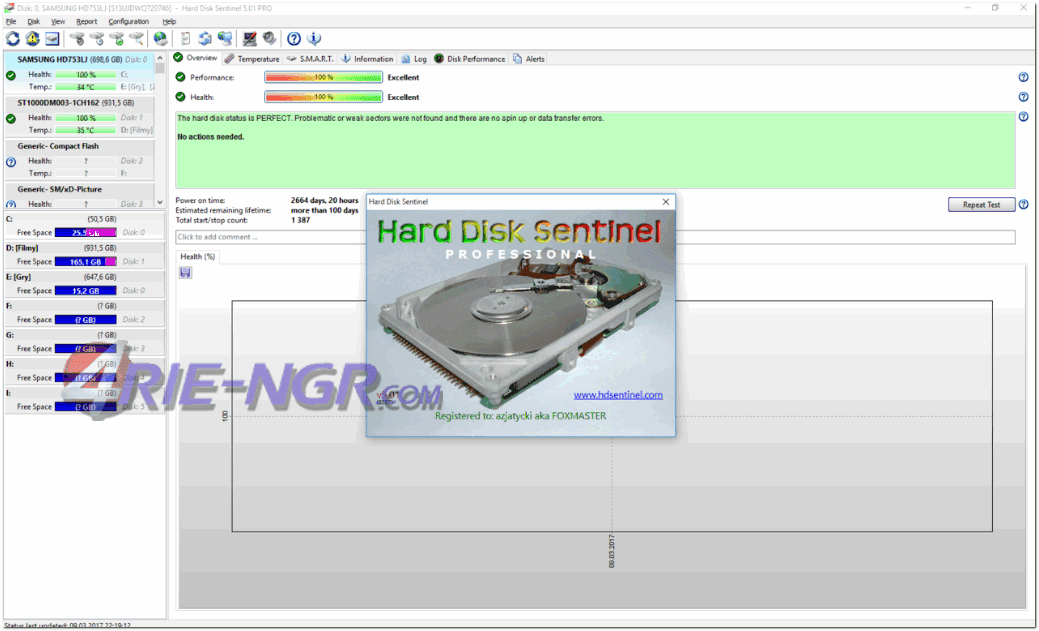The image size is (1039, 631).
Task: Click the monitor configuration toolbar icon
Action: [250, 38]
